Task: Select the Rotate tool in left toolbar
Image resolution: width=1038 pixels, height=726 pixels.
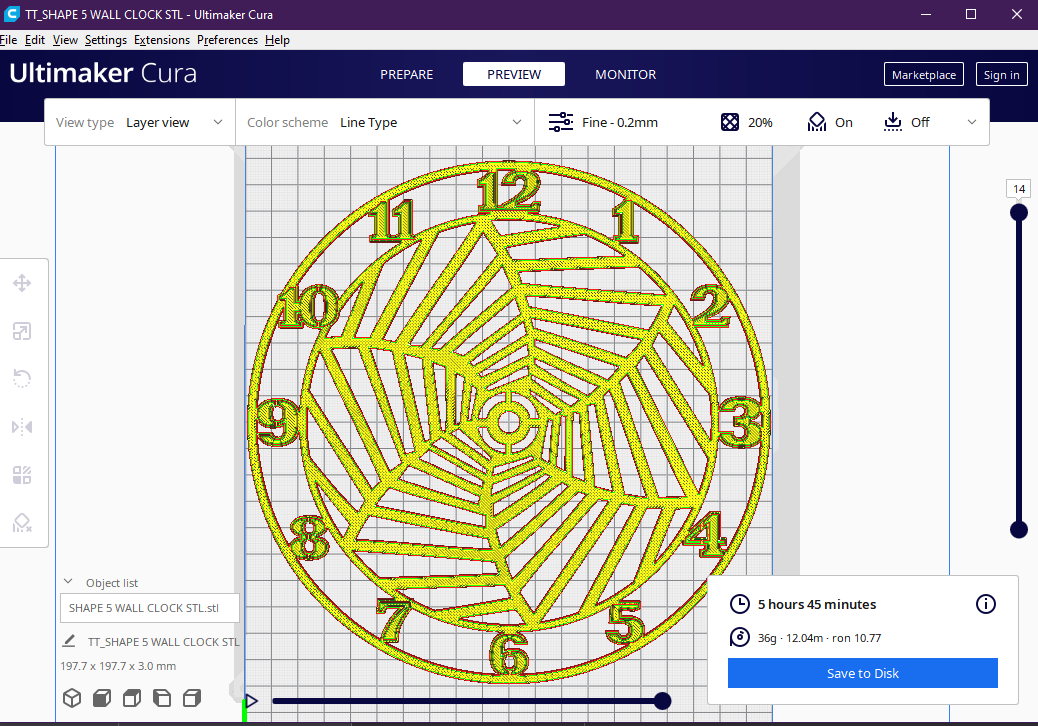Action: (22, 379)
